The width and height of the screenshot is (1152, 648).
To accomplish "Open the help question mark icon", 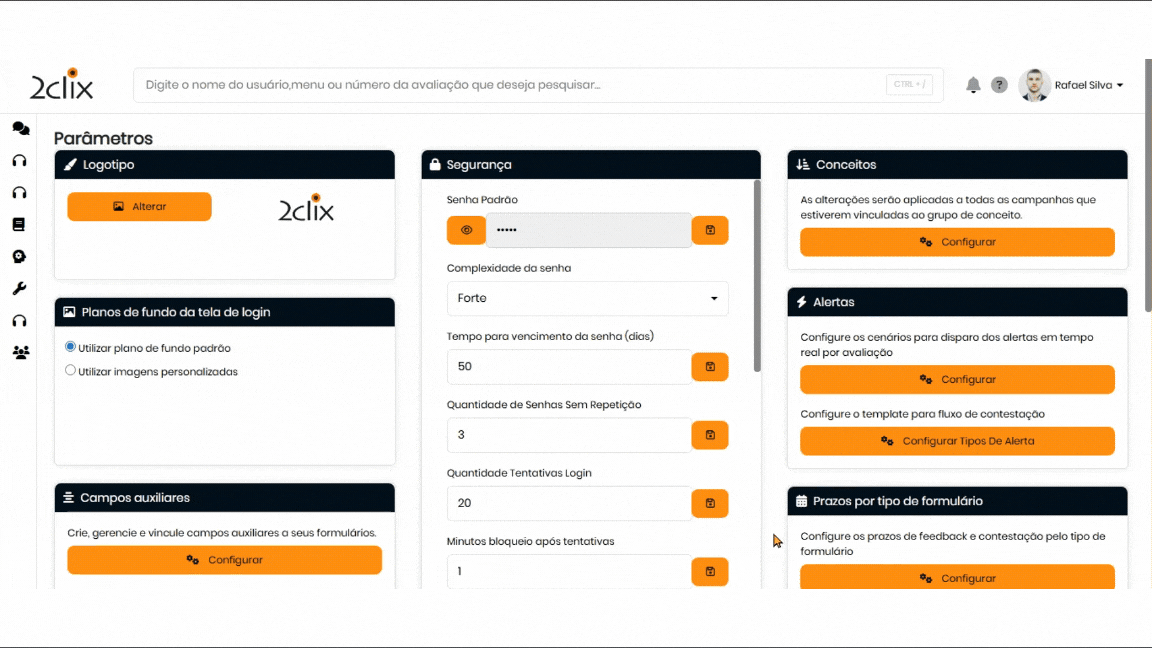I will 999,85.
